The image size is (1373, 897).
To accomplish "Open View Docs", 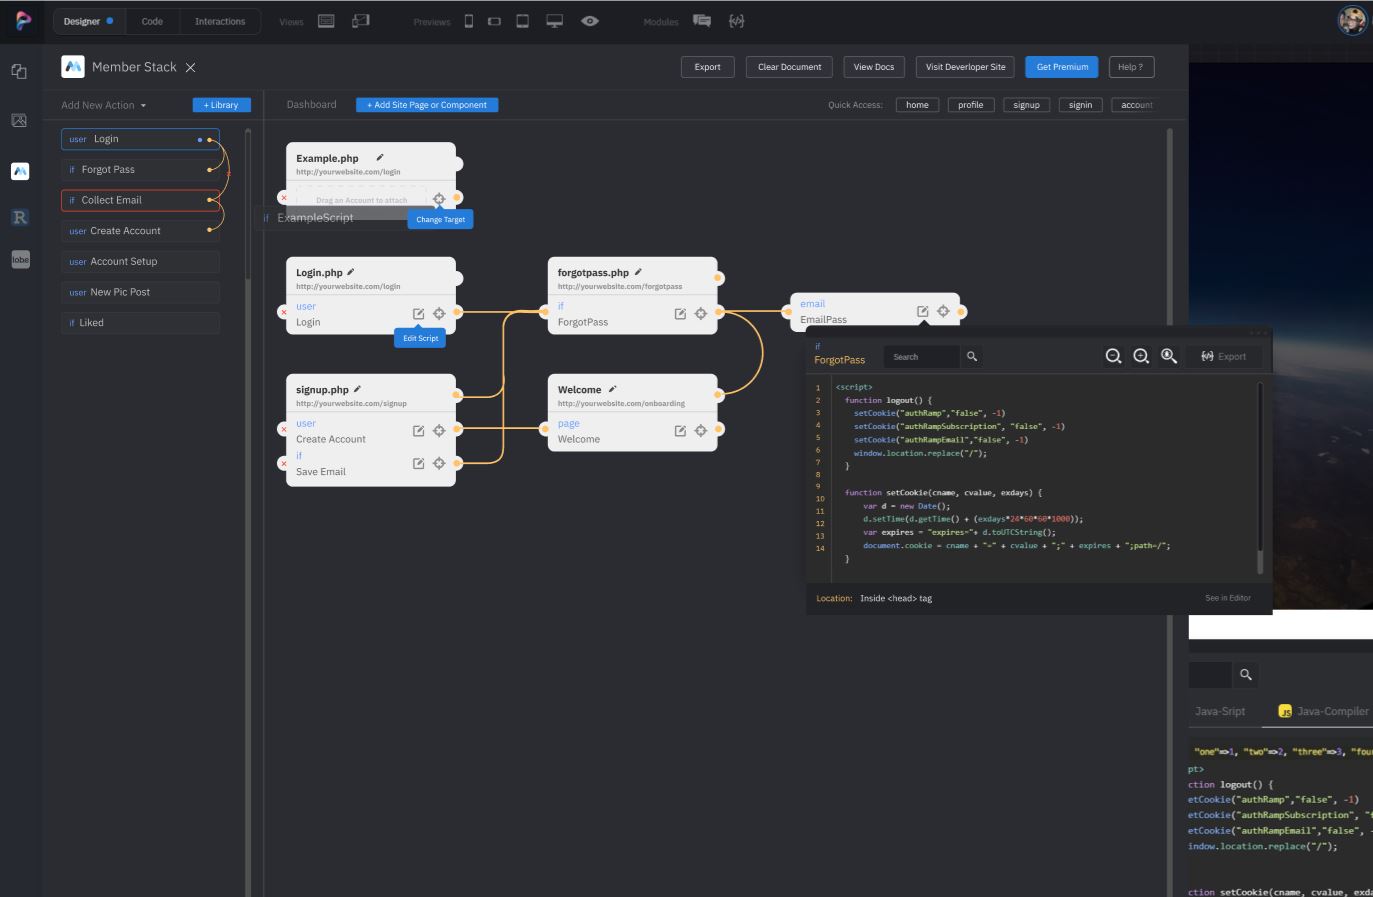I will tap(874, 67).
